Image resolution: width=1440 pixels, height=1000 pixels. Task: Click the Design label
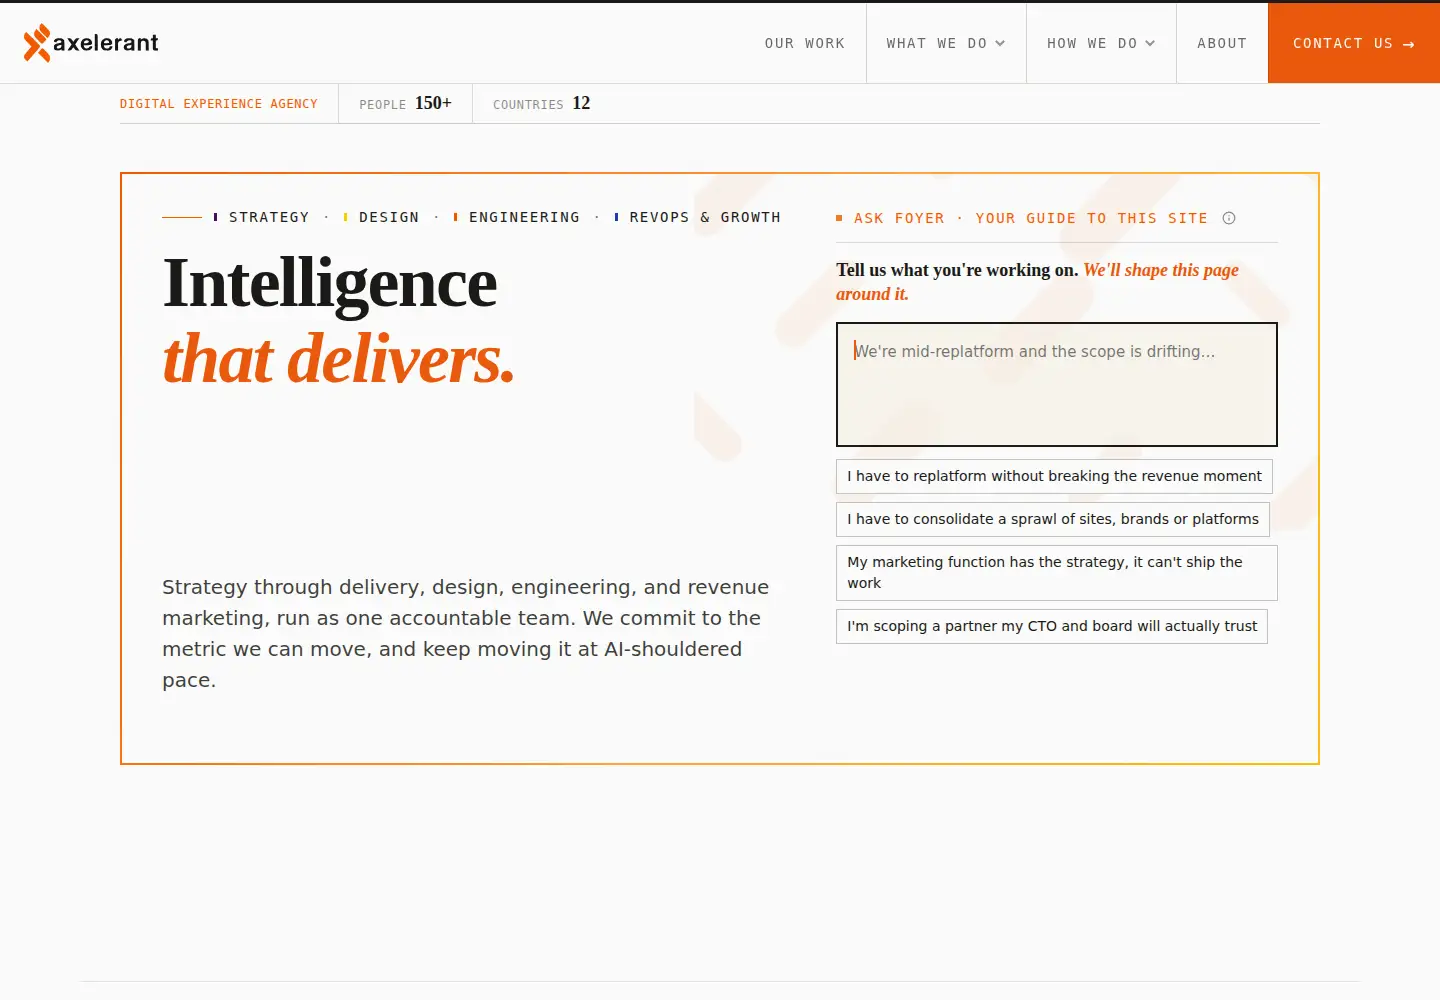(x=389, y=217)
